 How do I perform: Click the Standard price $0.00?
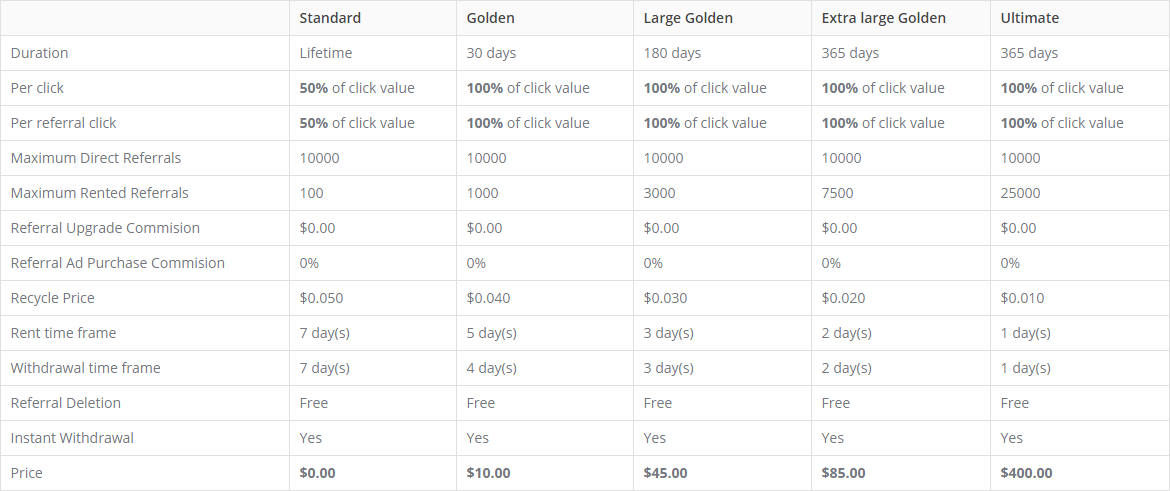pos(317,473)
